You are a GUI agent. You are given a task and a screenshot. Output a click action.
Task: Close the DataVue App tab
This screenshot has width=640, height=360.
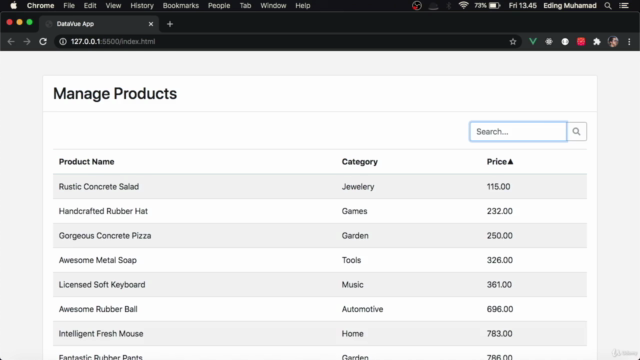(151, 24)
